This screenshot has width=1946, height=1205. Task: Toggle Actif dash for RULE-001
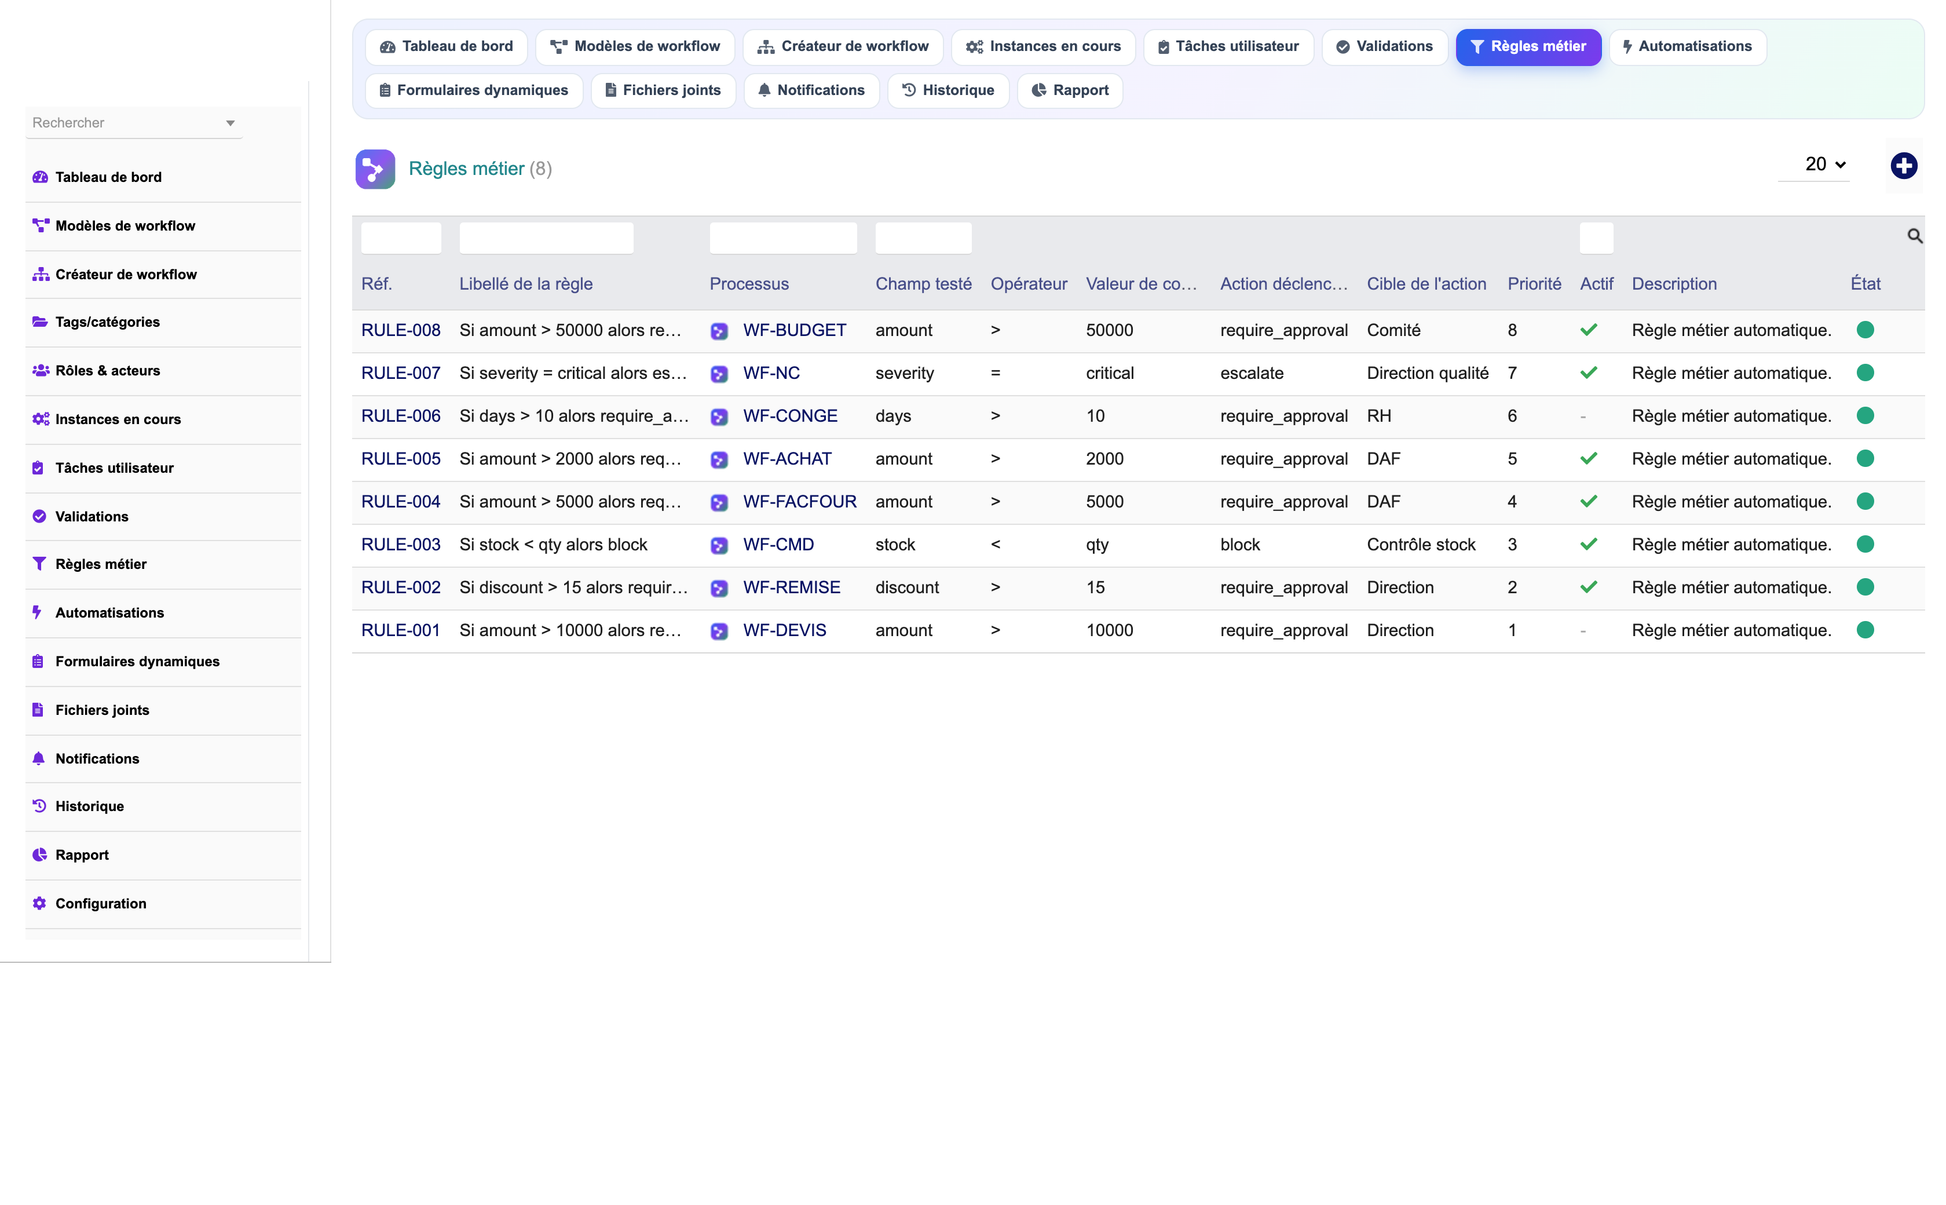click(1583, 630)
